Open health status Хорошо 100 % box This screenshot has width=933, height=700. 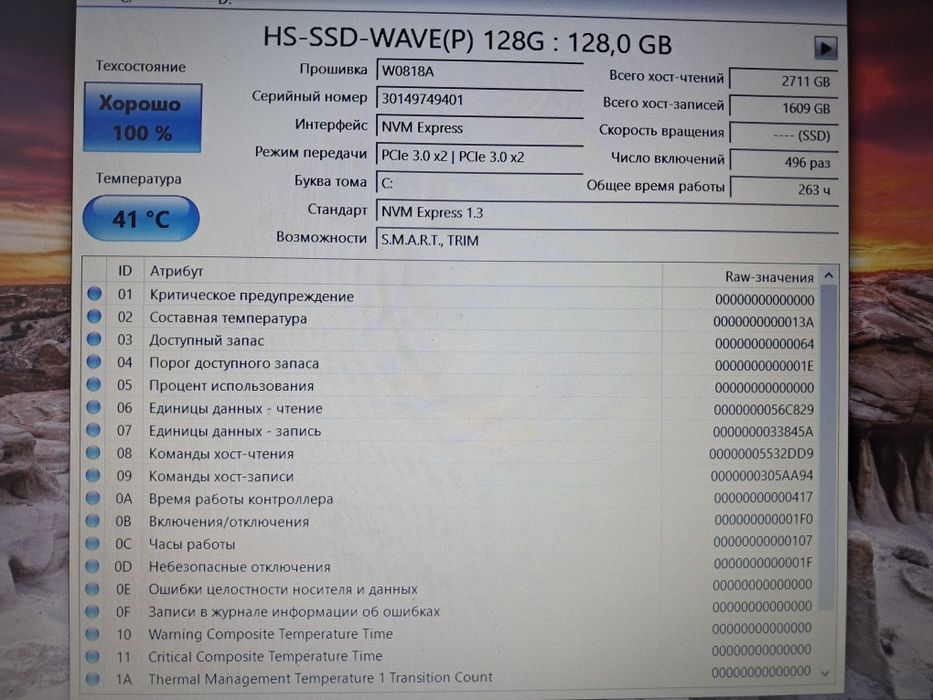pos(143,117)
